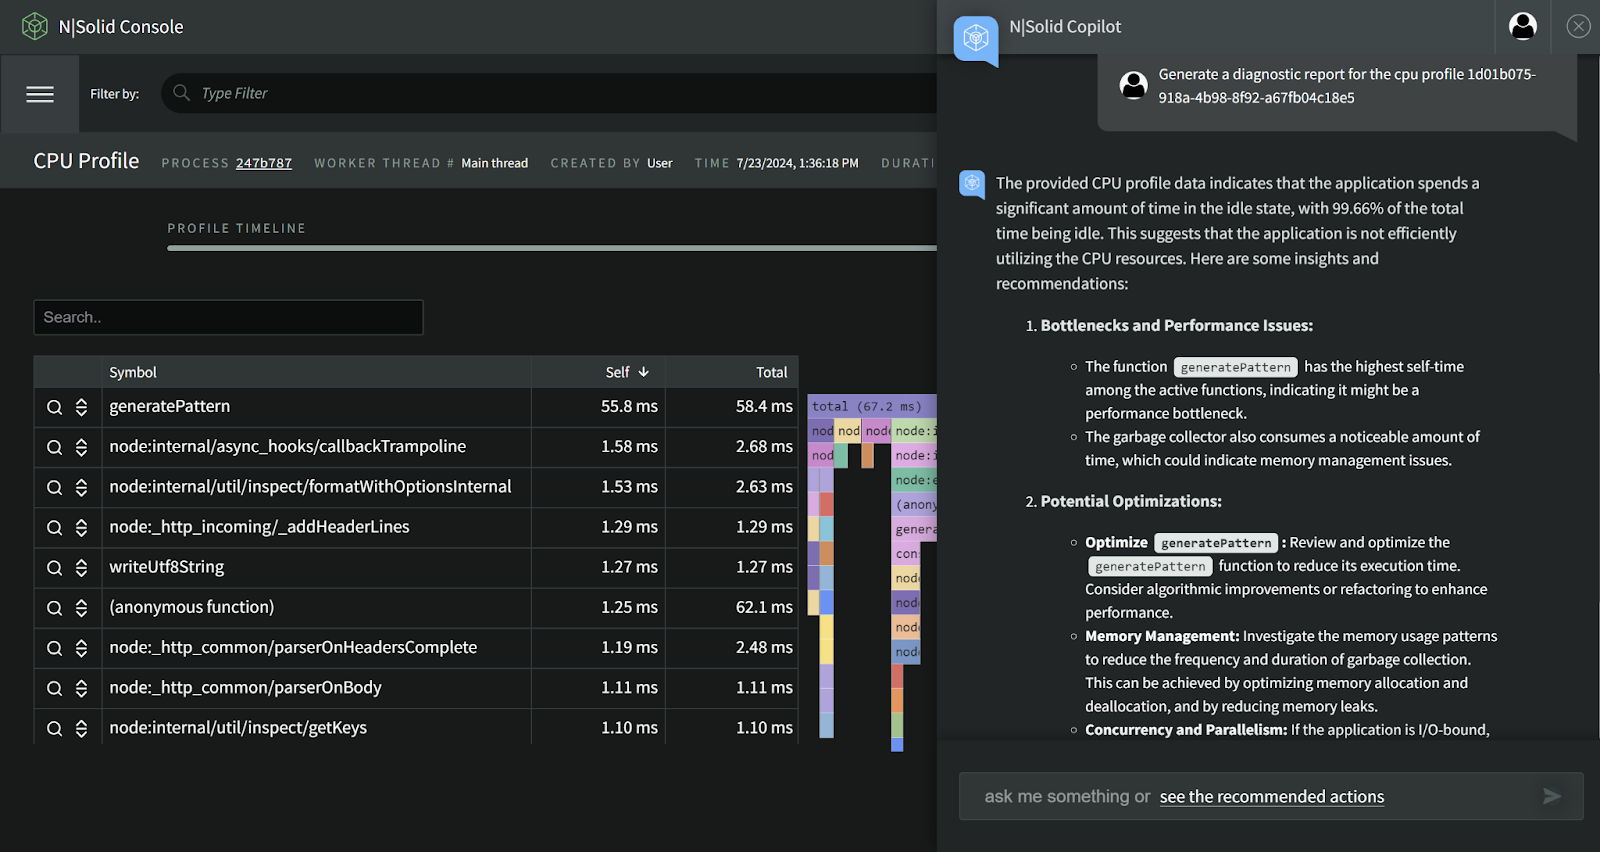Click writeUtf8String symbol name
Image resolution: width=1600 pixels, height=852 pixels.
[166, 567]
